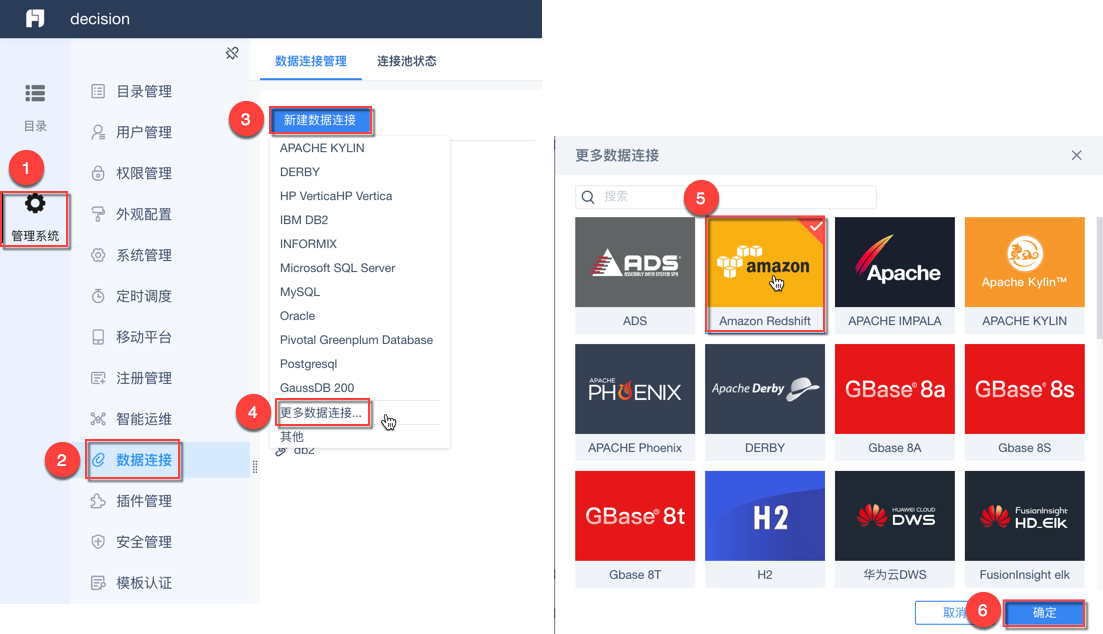Click the 取消 cancel button

click(955, 613)
